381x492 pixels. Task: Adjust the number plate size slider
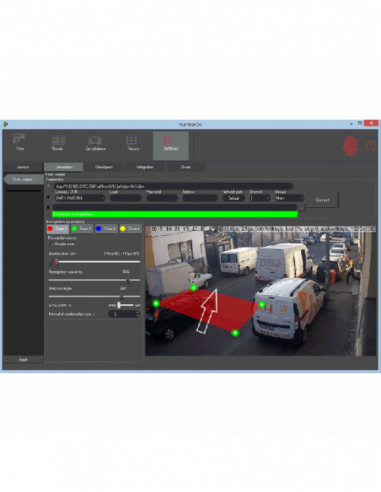(94, 262)
